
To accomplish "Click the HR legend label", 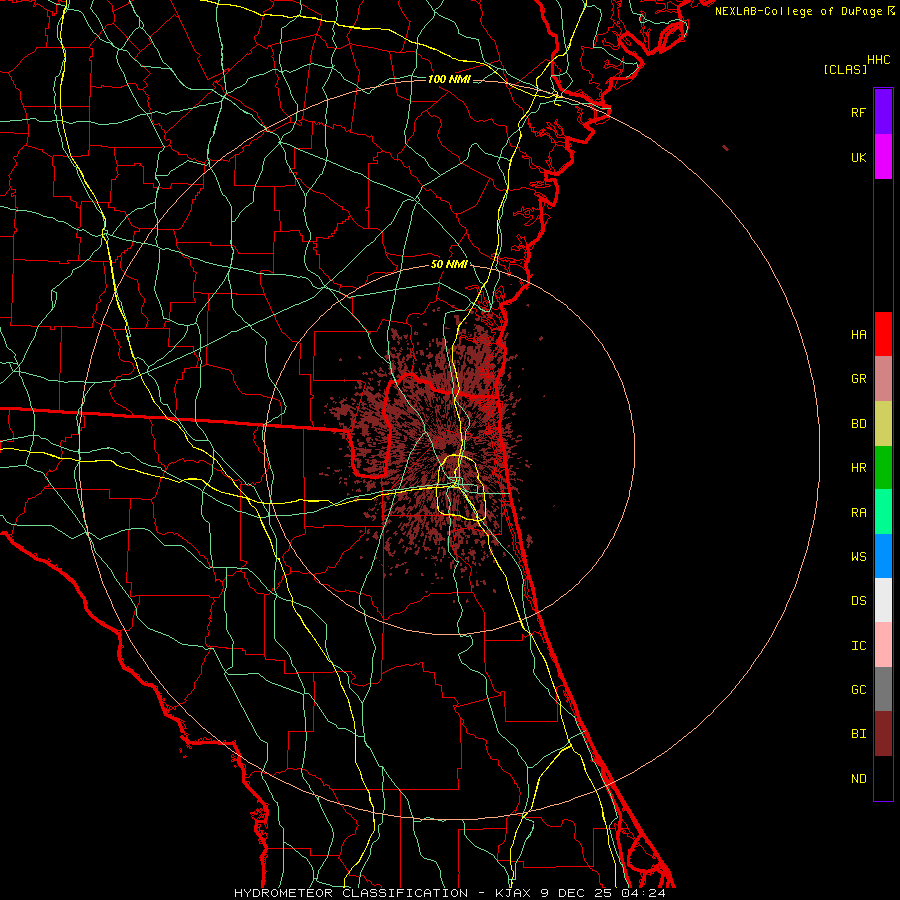I will (859, 468).
